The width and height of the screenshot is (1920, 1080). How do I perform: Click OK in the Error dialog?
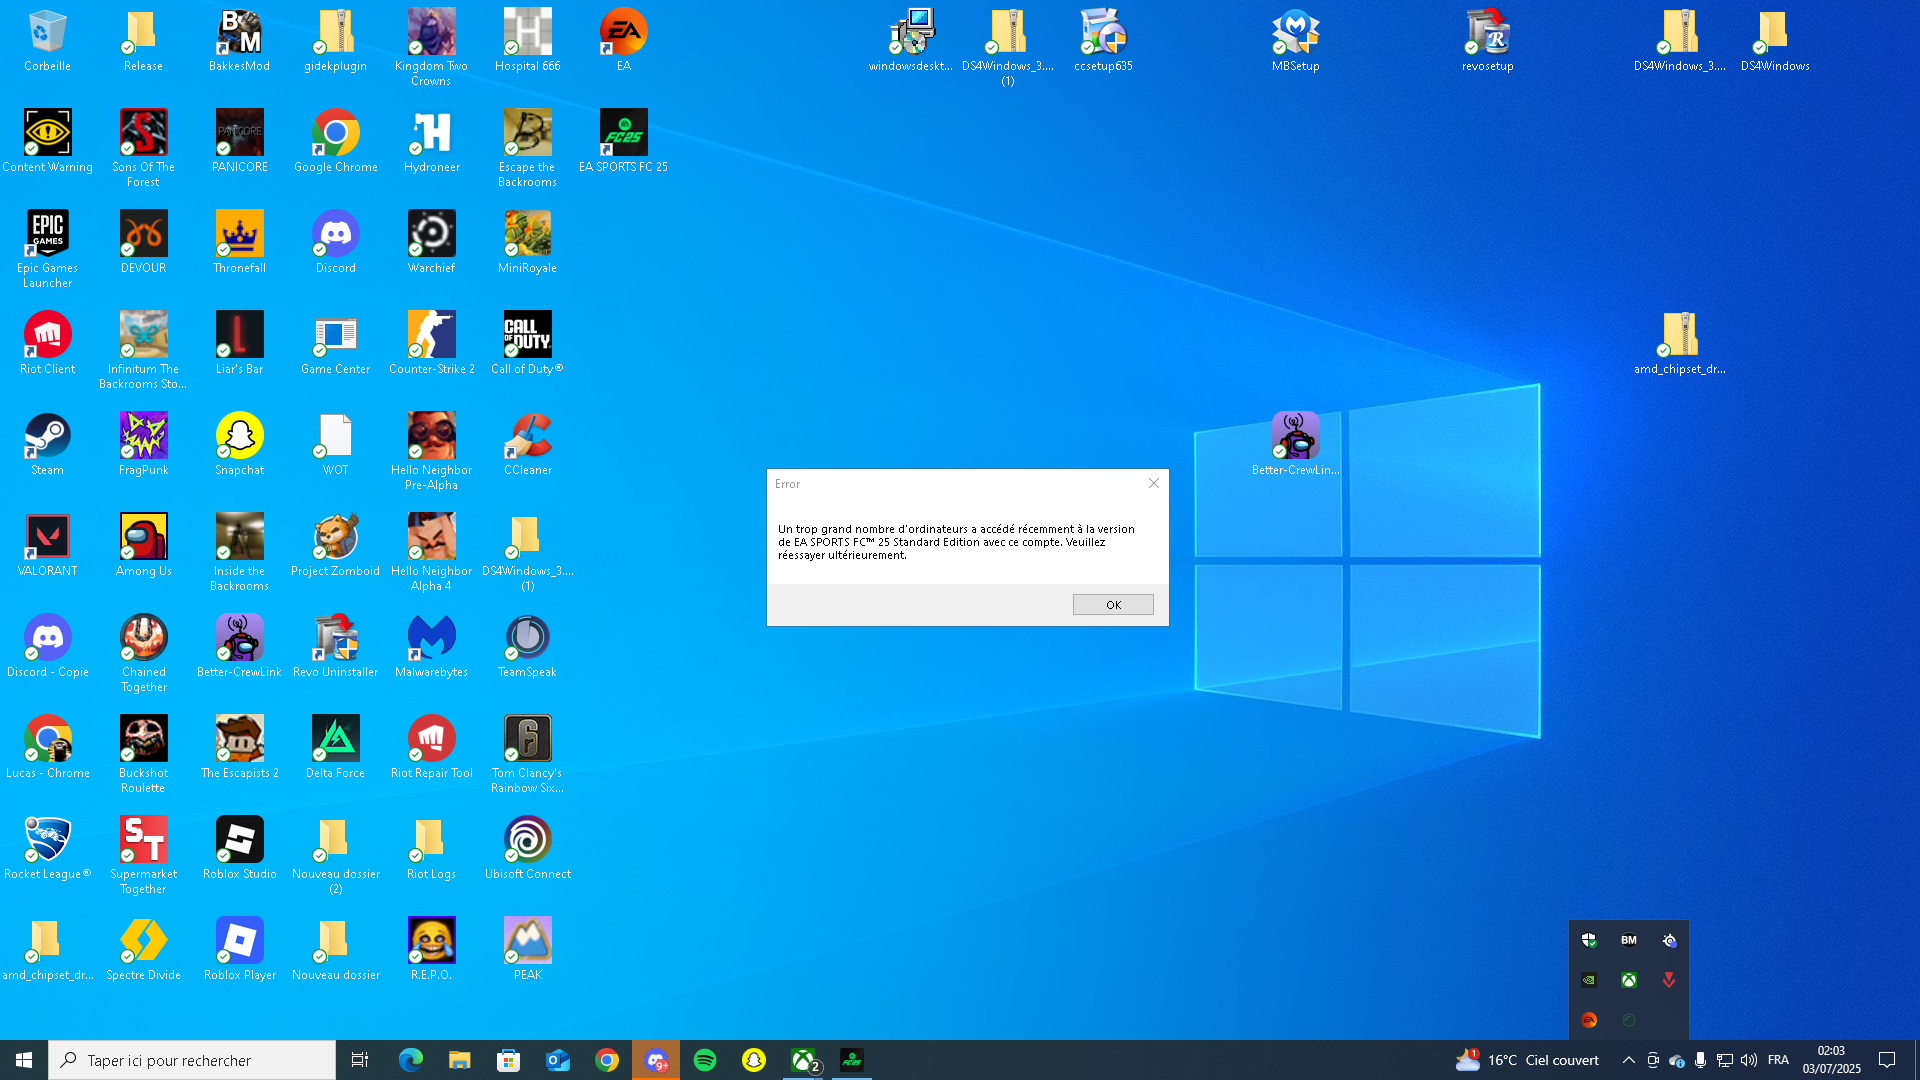[1113, 605]
